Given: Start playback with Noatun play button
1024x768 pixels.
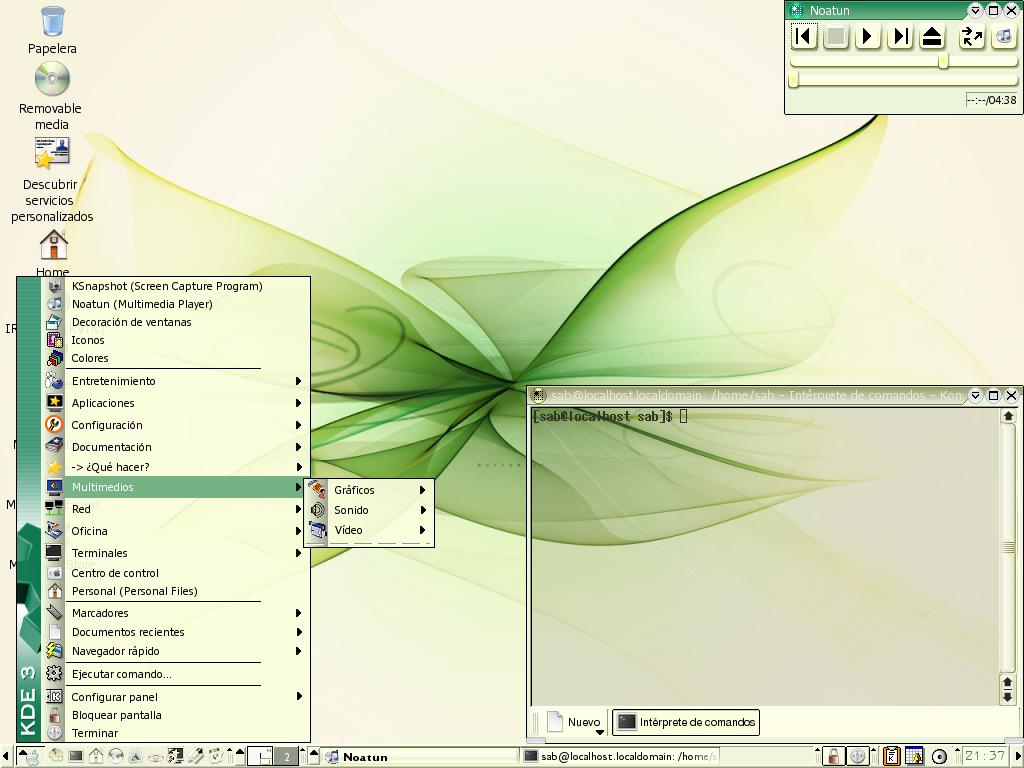Looking at the screenshot, I should coord(867,37).
